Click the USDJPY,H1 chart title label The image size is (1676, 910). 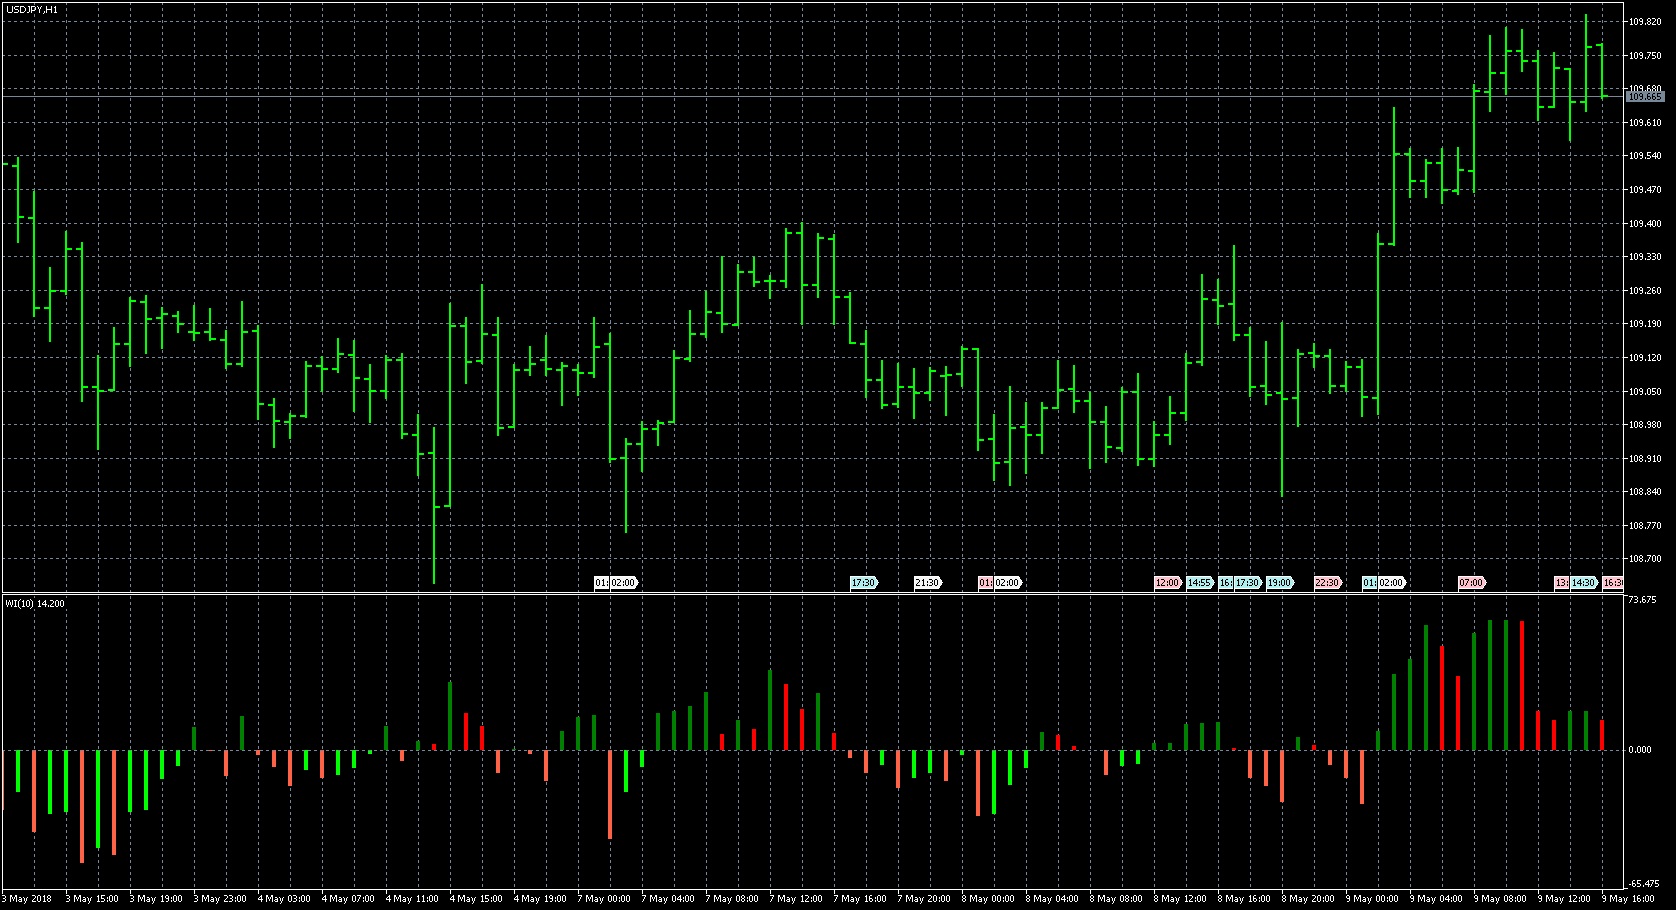click(31, 9)
